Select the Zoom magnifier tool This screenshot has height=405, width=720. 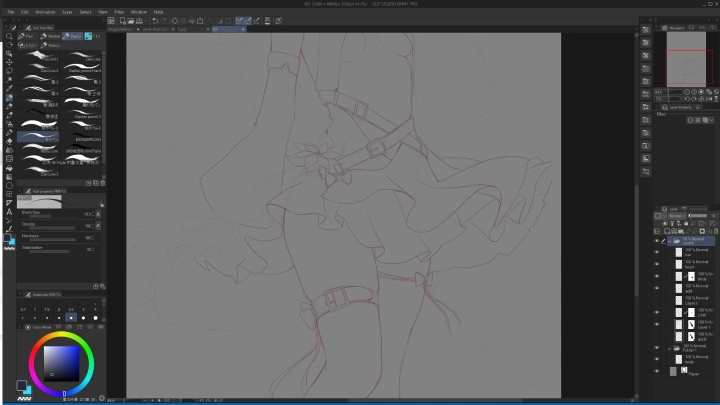point(9,36)
